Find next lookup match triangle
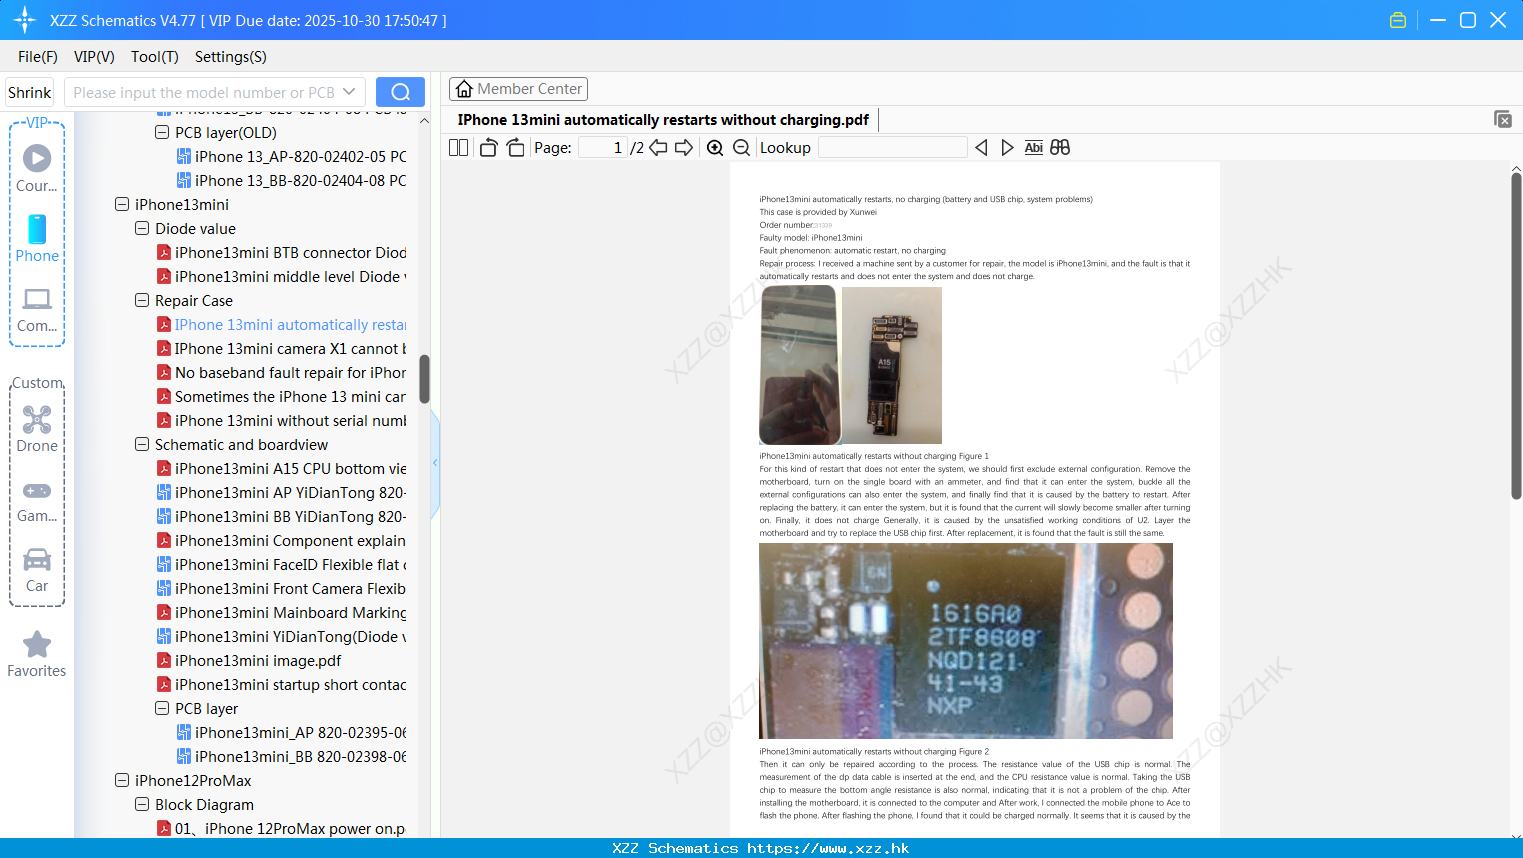This screenshot has width=1523, height=858. 1007,148
